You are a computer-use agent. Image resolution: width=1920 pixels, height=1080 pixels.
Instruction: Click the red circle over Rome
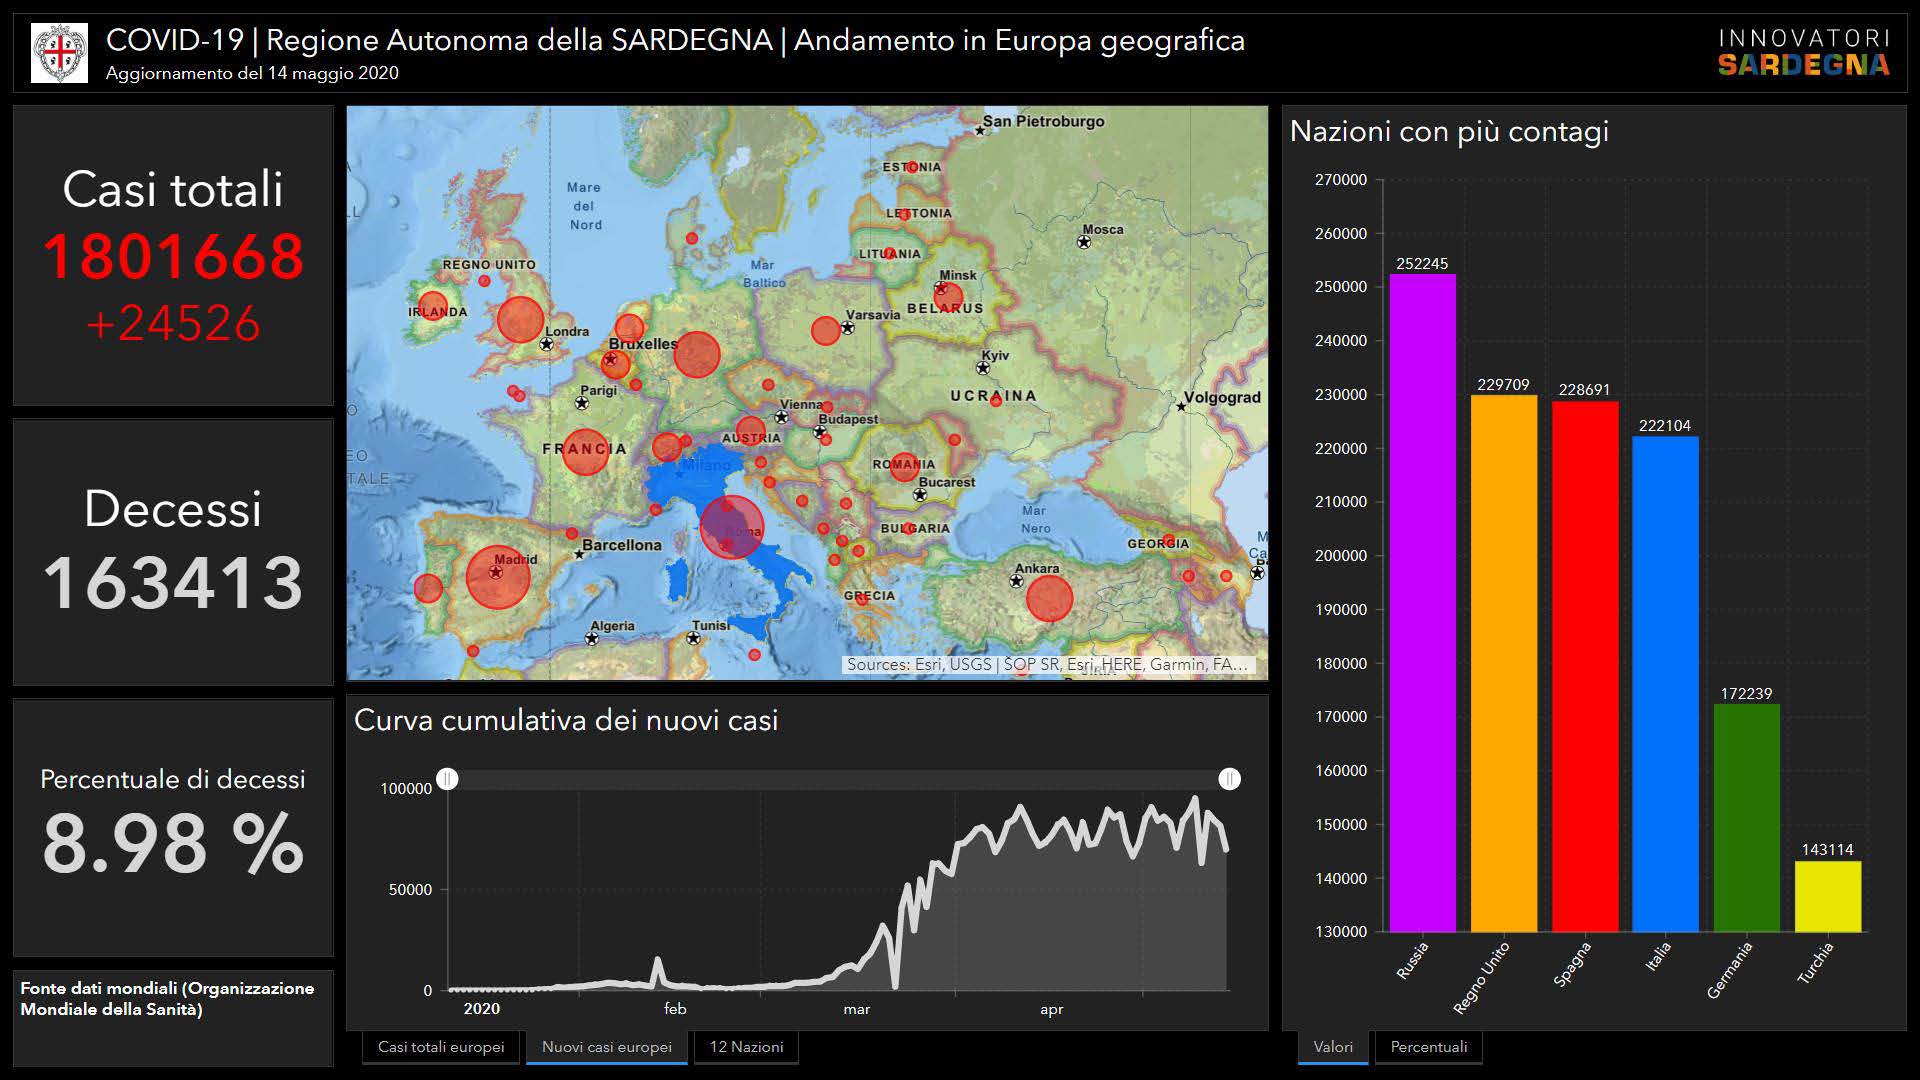[731, 526]
